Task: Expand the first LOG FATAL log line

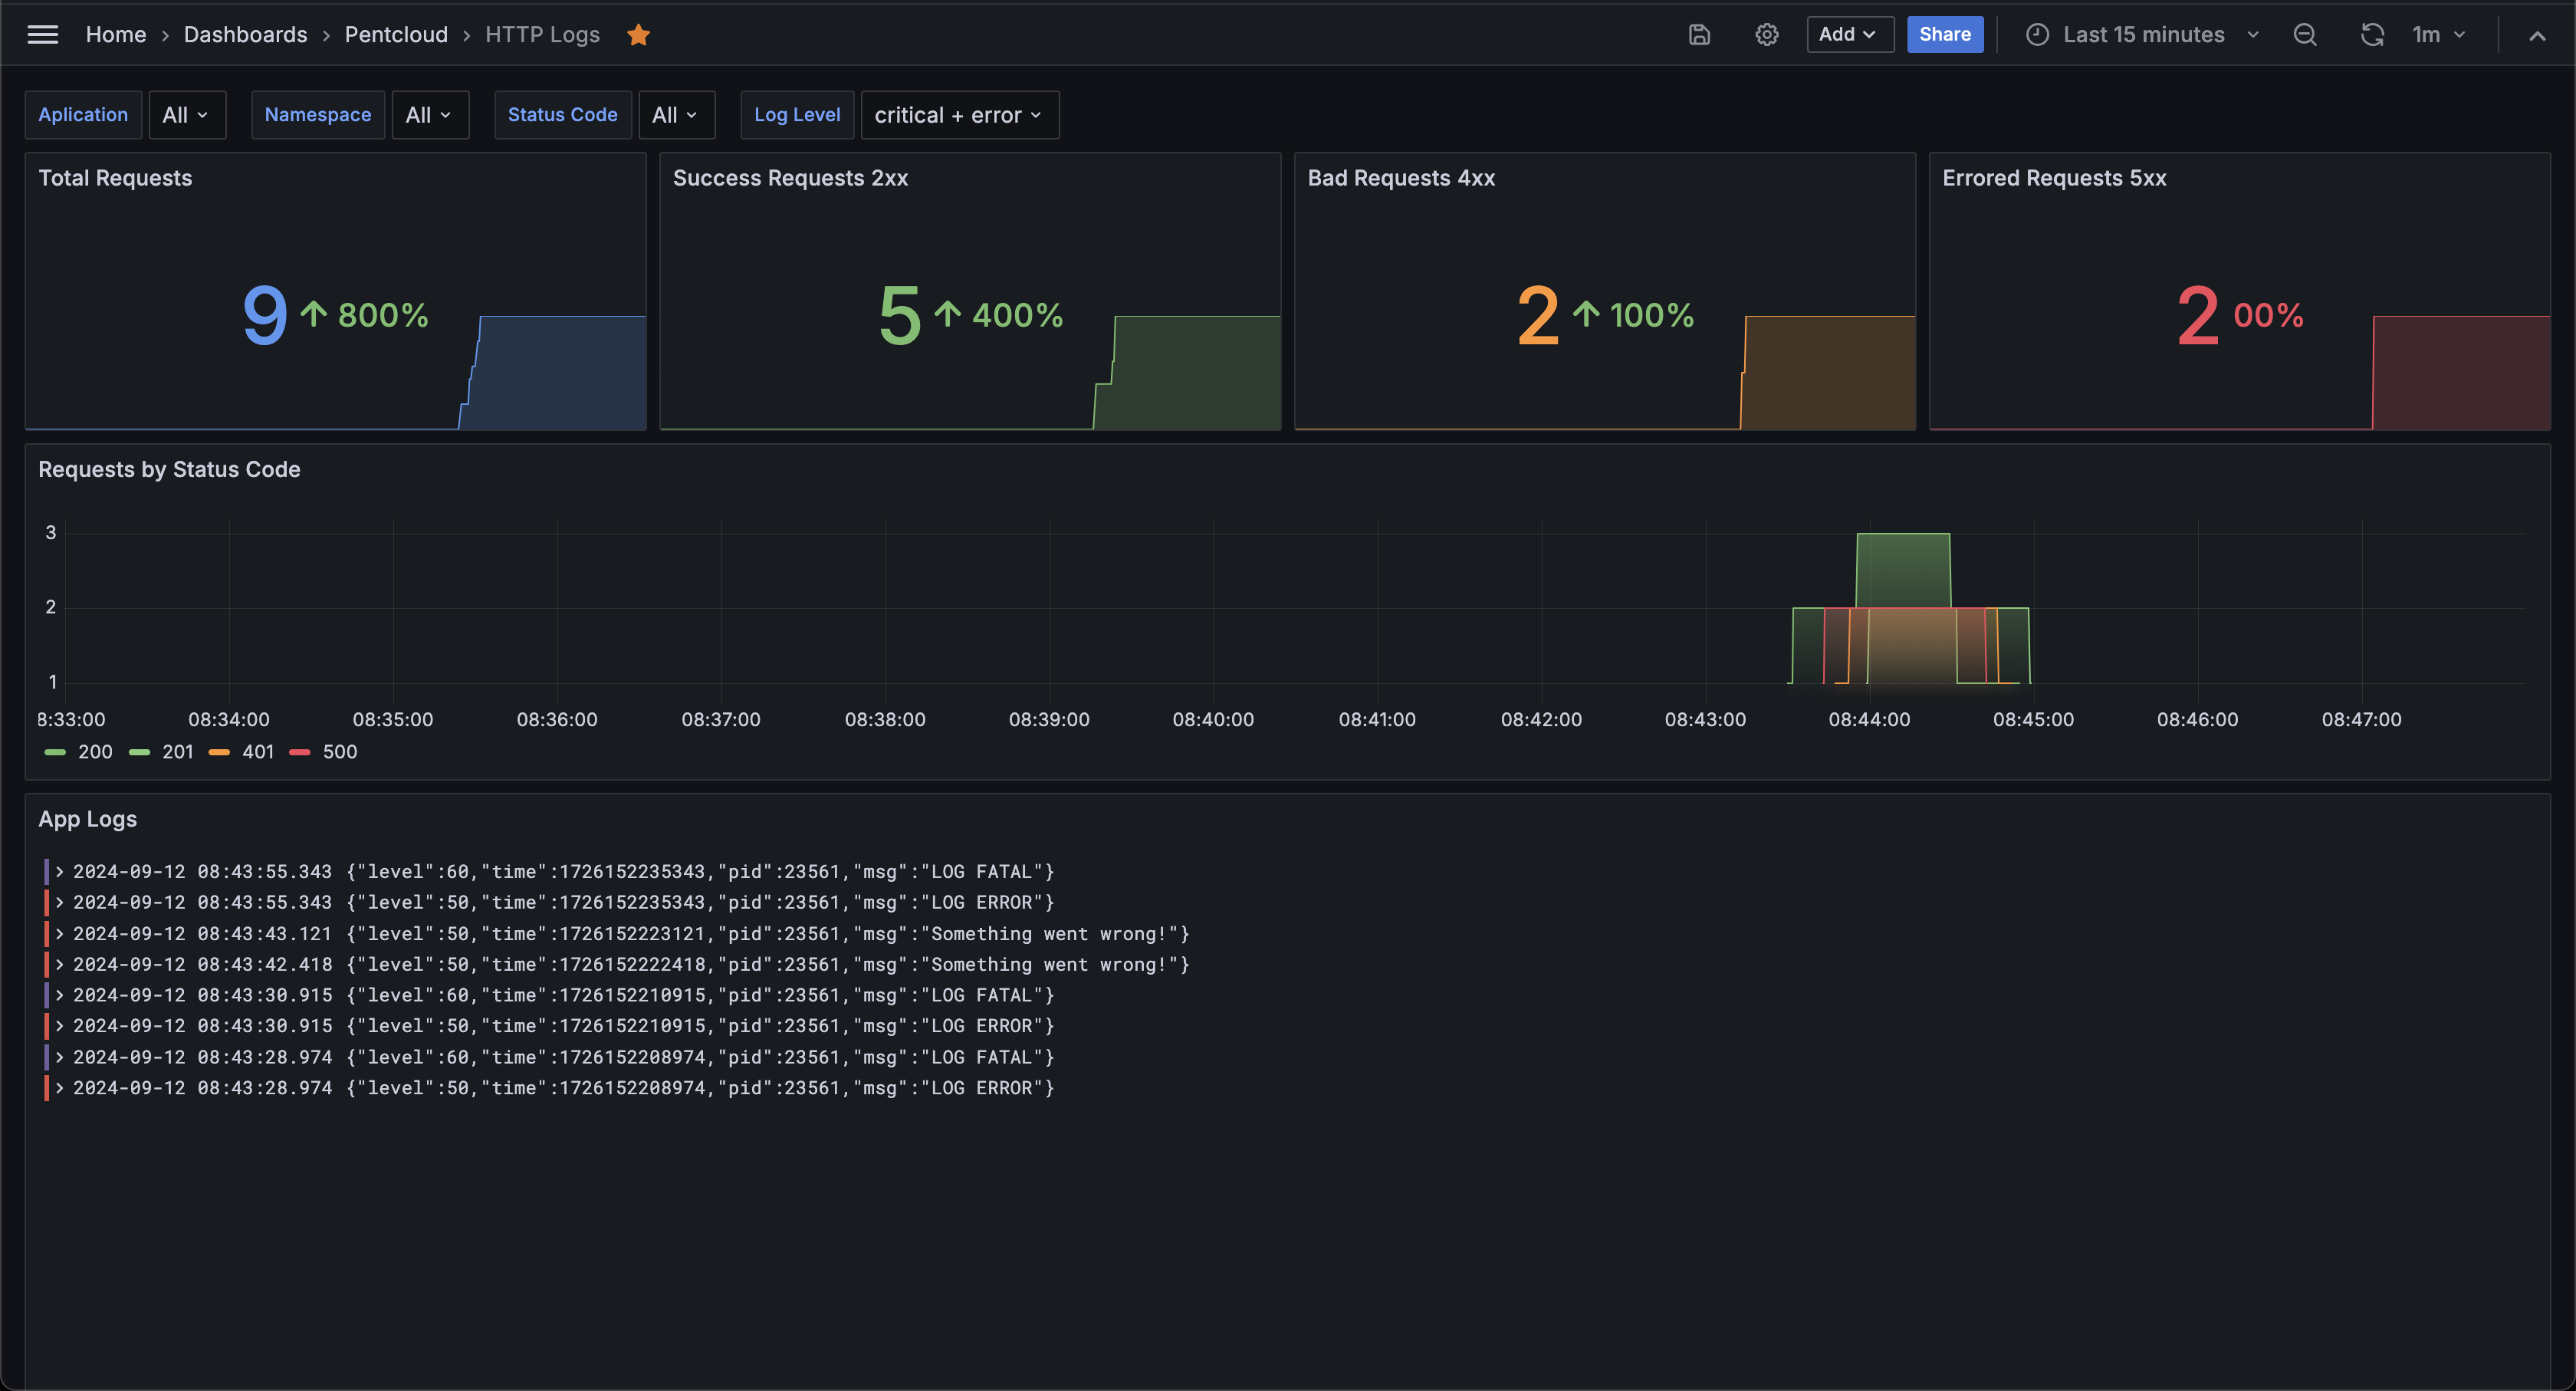Action: pyautogui.click(x=60, y=872)
